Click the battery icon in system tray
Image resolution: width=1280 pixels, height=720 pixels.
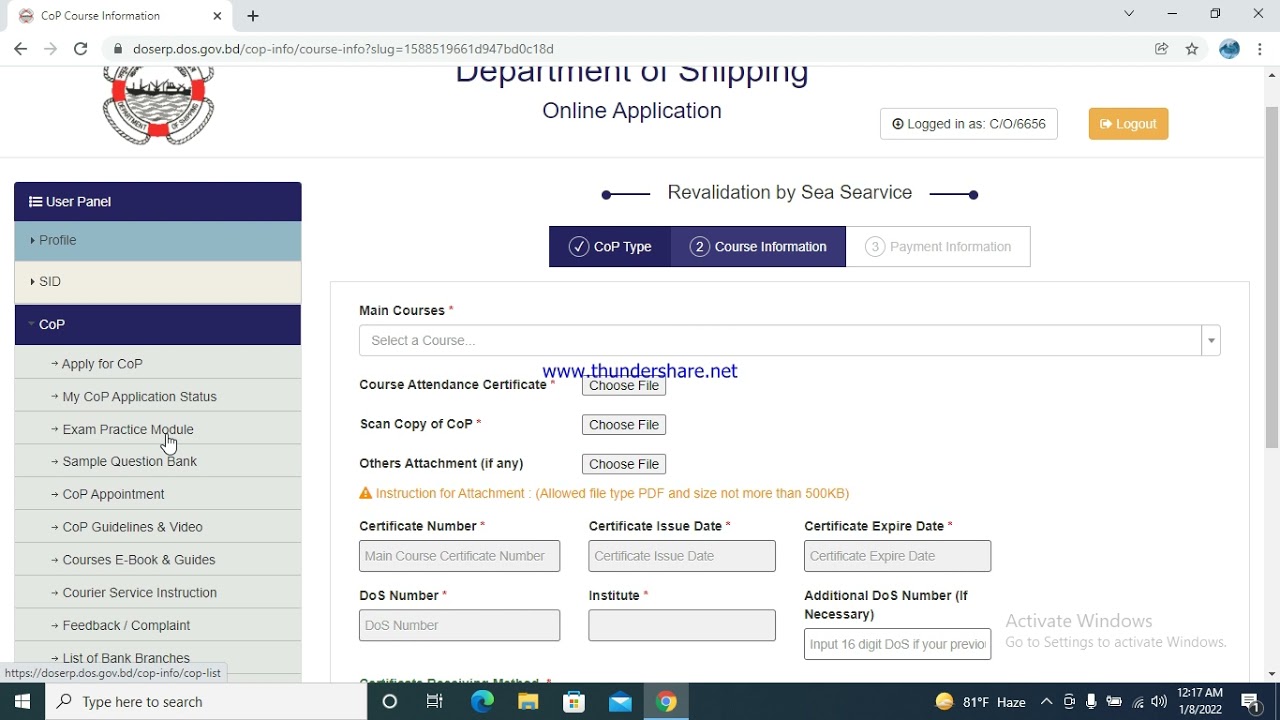tap(1114, 702)
